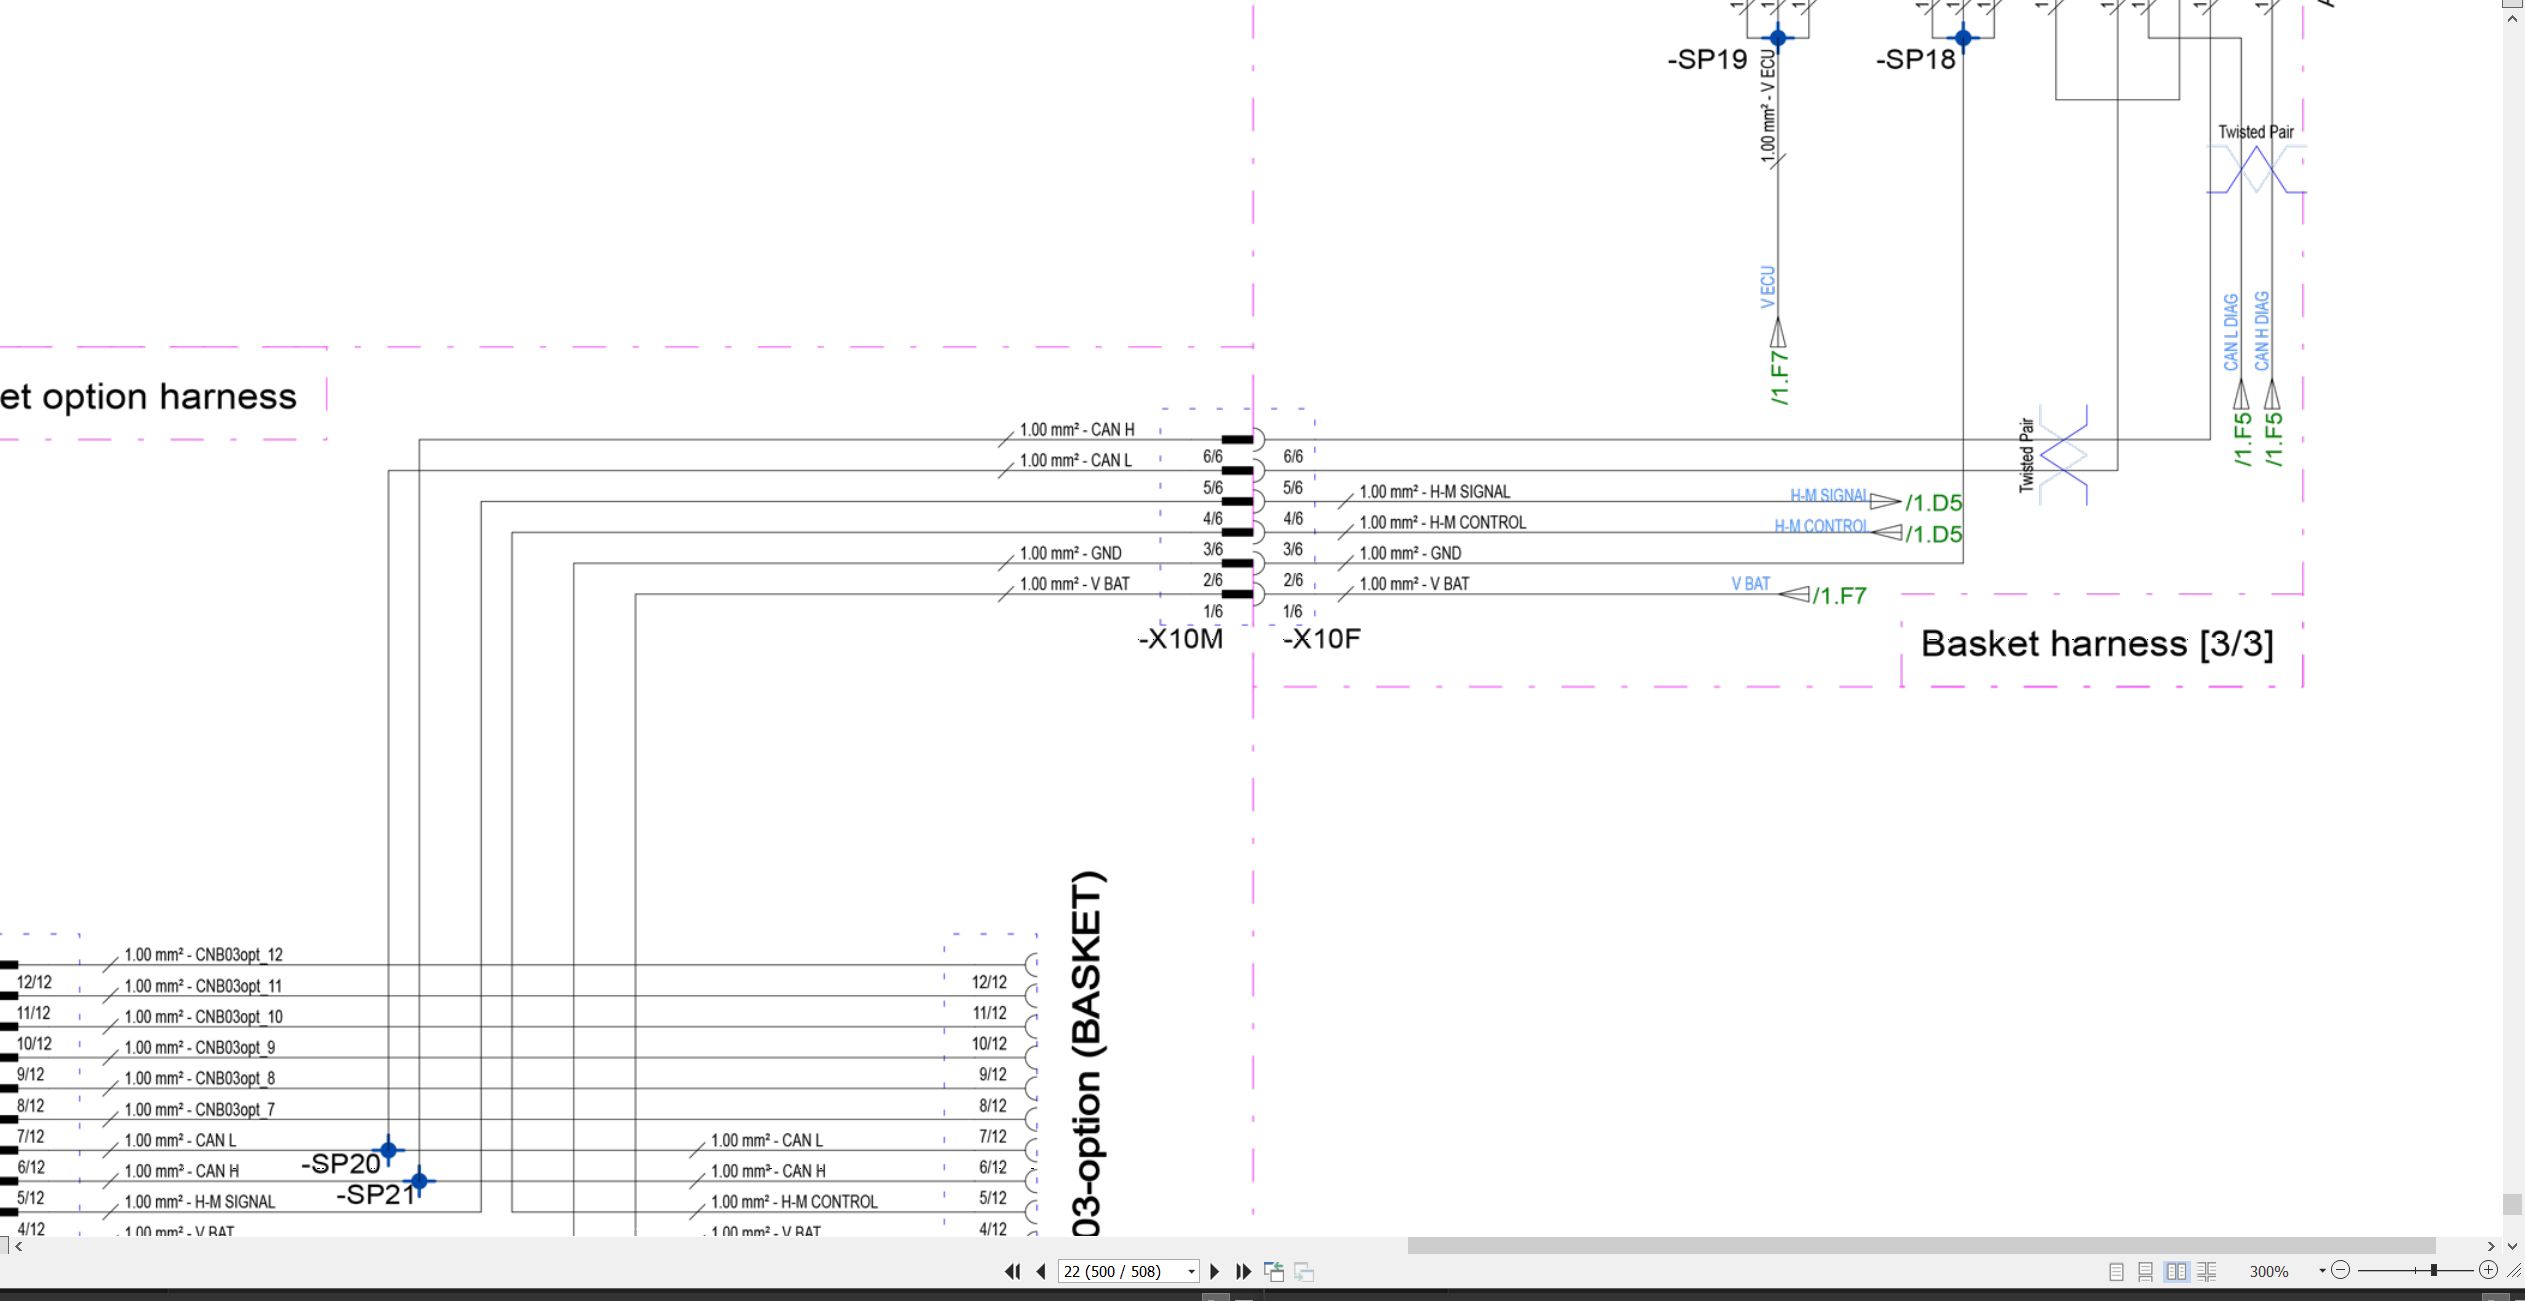Jump to the first page
Viewport: 2525px width, 1301px height.
[1012, 1271]
